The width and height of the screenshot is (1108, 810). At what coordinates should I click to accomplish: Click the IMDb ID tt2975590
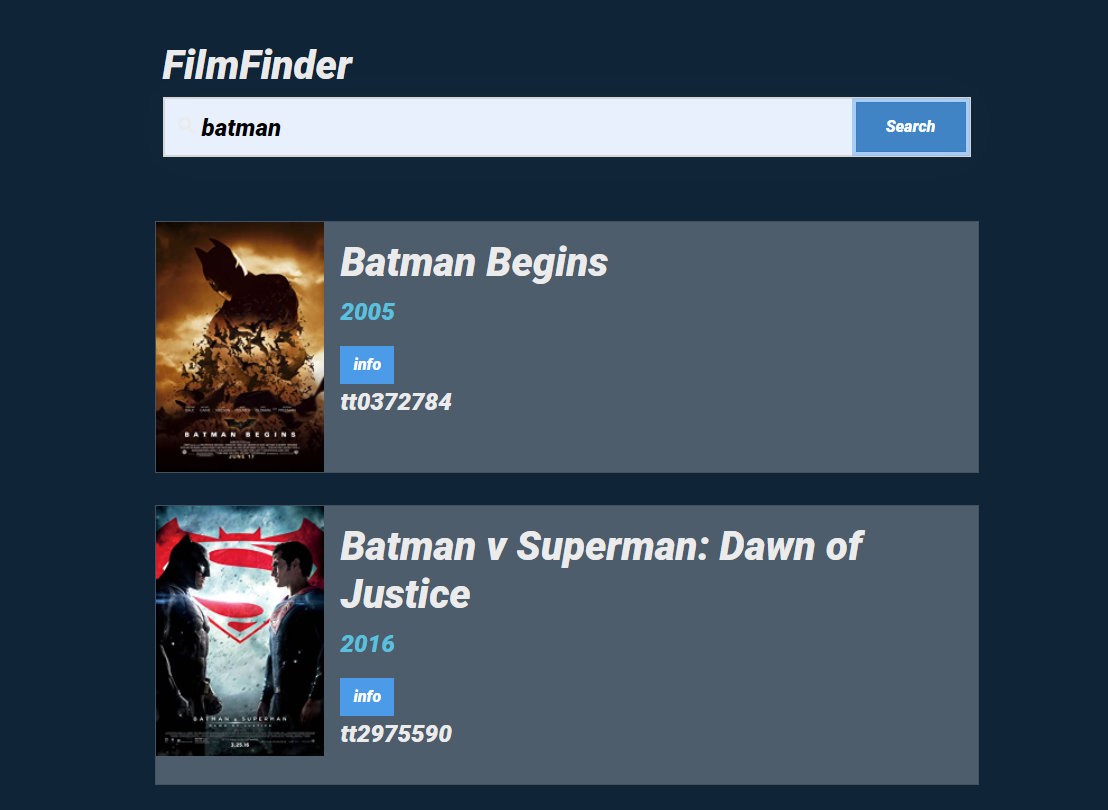[396, 734]
